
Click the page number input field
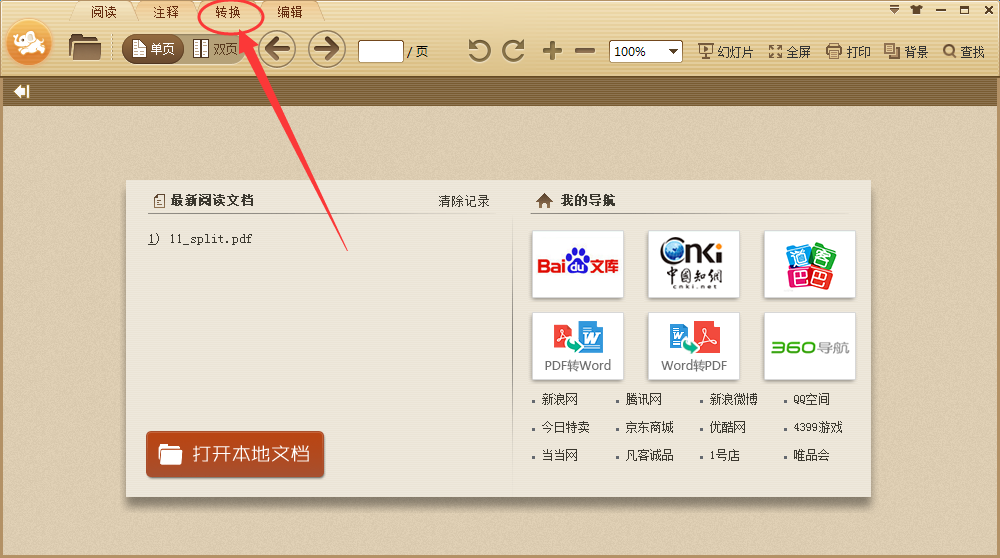380,51
